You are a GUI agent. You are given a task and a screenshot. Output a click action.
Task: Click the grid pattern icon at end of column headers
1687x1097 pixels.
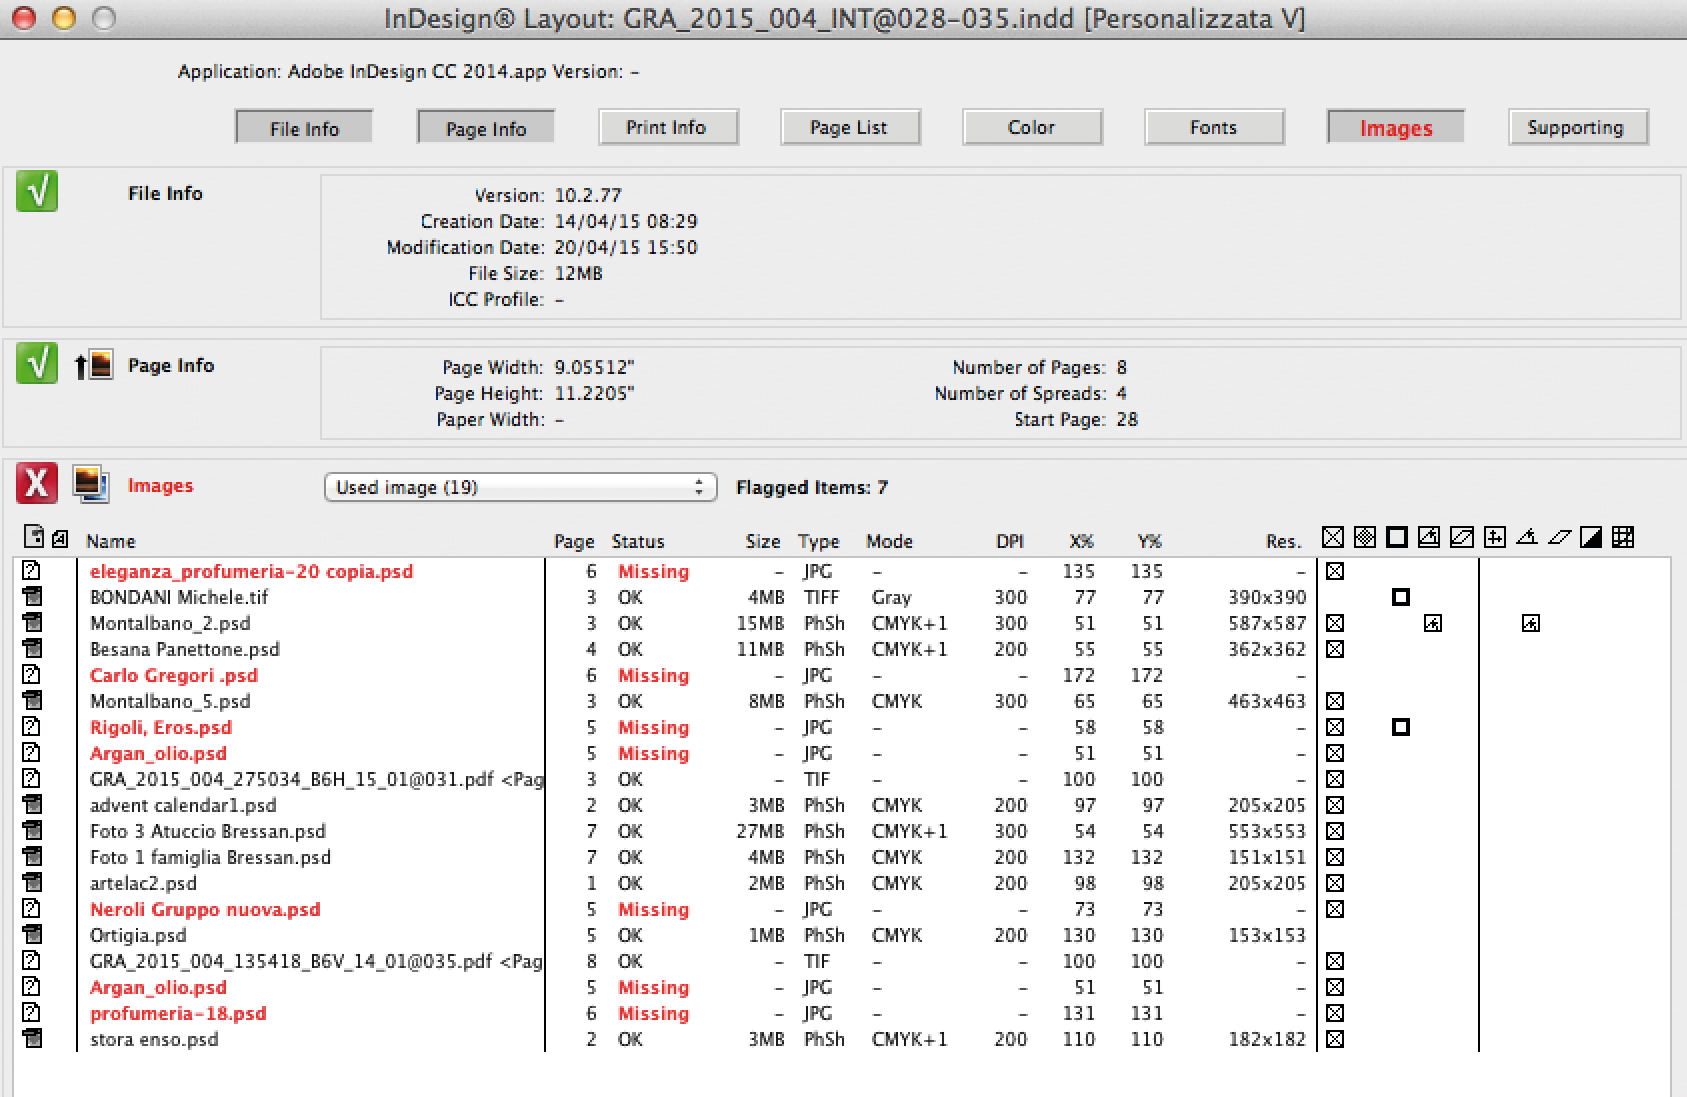pyautogui.click(x=1623, y=538)
